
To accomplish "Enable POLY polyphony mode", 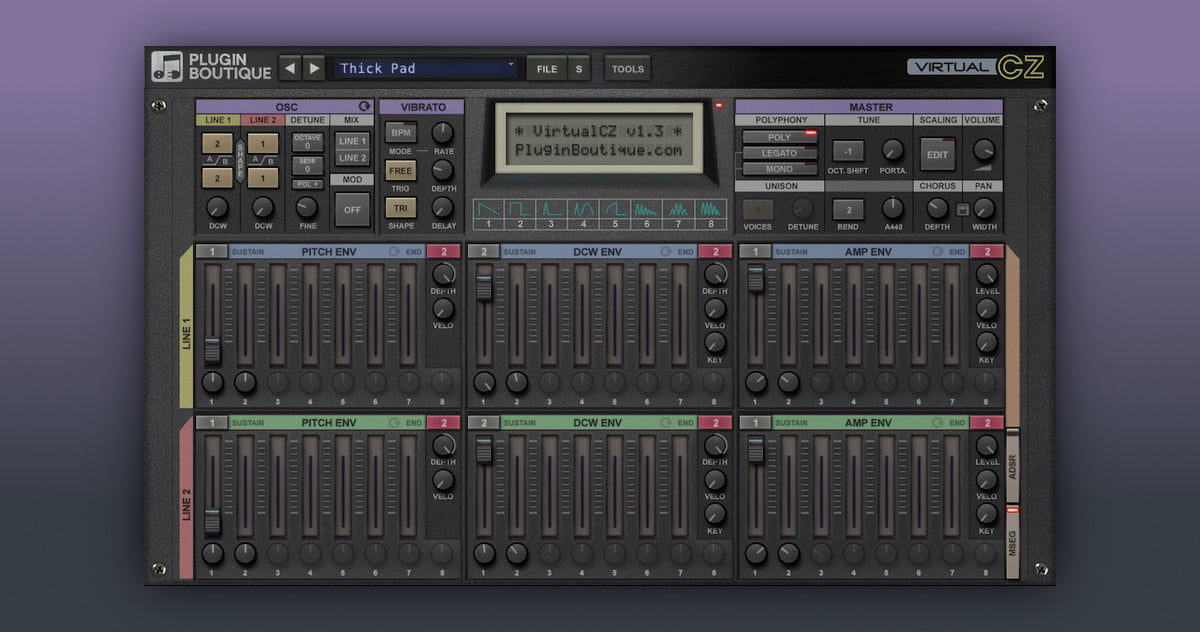I will 780,137.
